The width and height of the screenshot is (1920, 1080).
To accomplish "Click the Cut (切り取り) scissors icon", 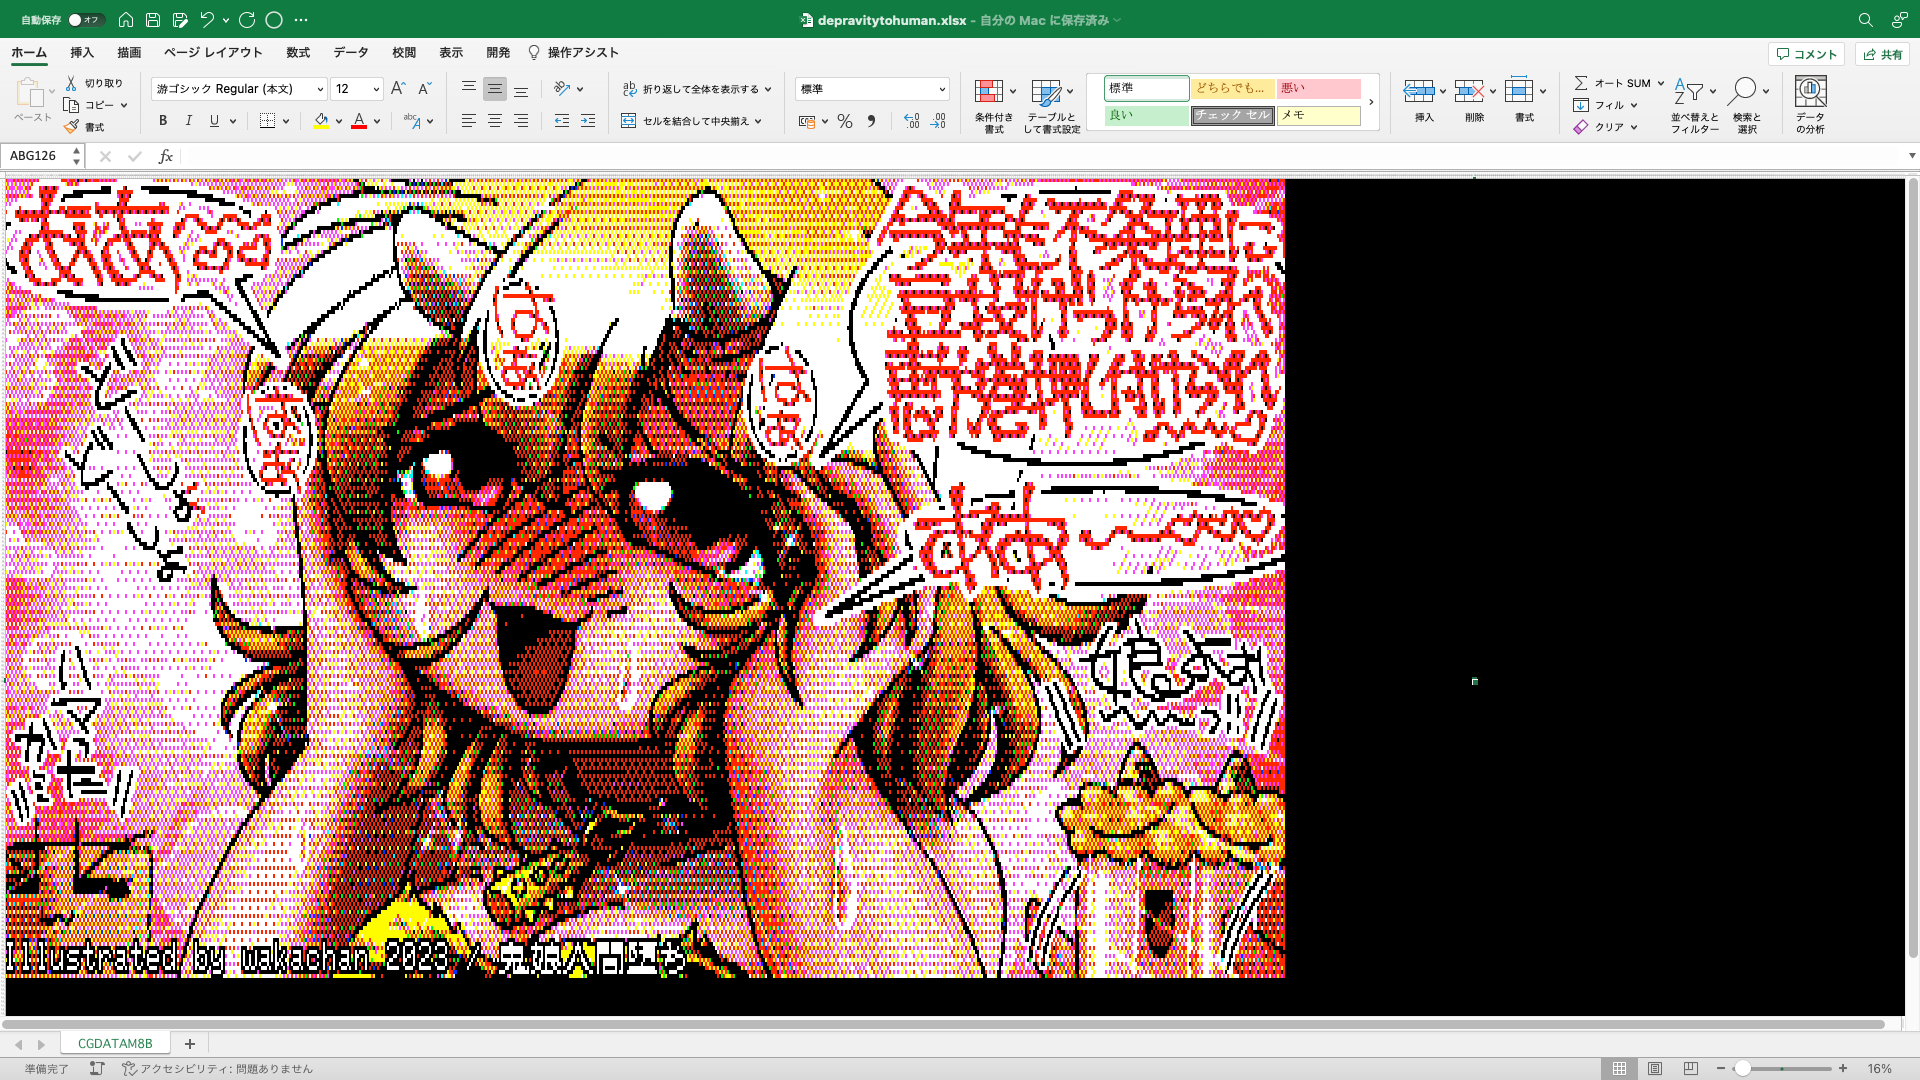I will [71, 83].
